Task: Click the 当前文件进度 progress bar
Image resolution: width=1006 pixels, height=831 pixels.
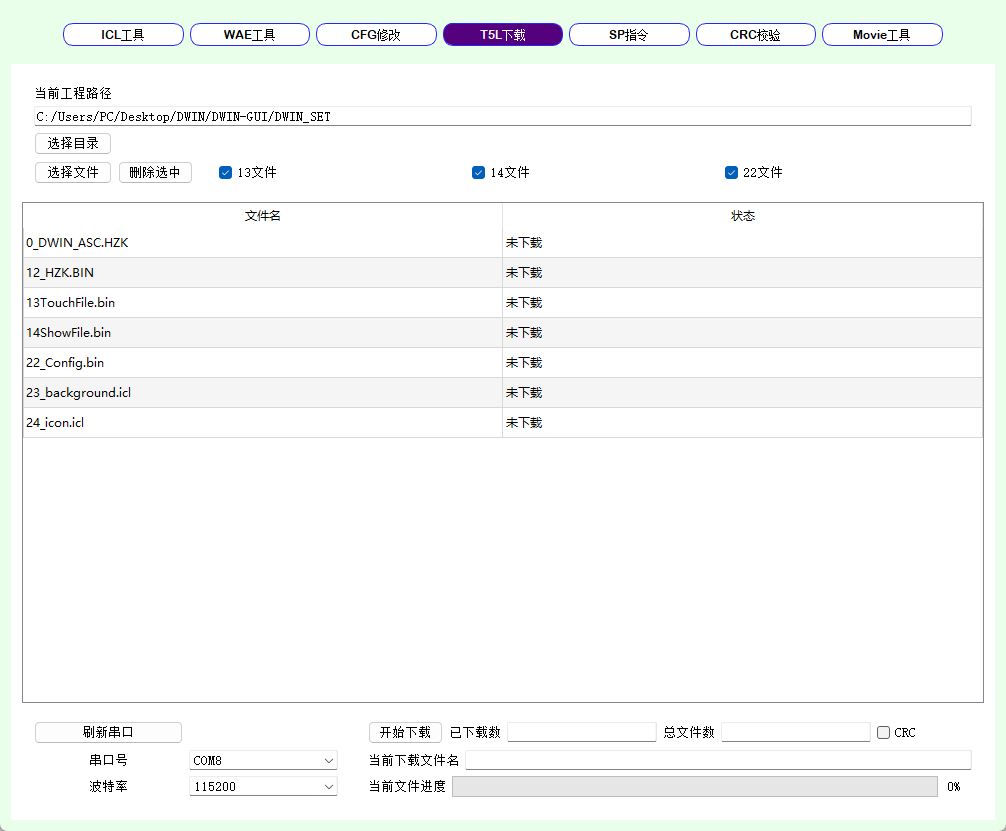Action: point(695,787)
